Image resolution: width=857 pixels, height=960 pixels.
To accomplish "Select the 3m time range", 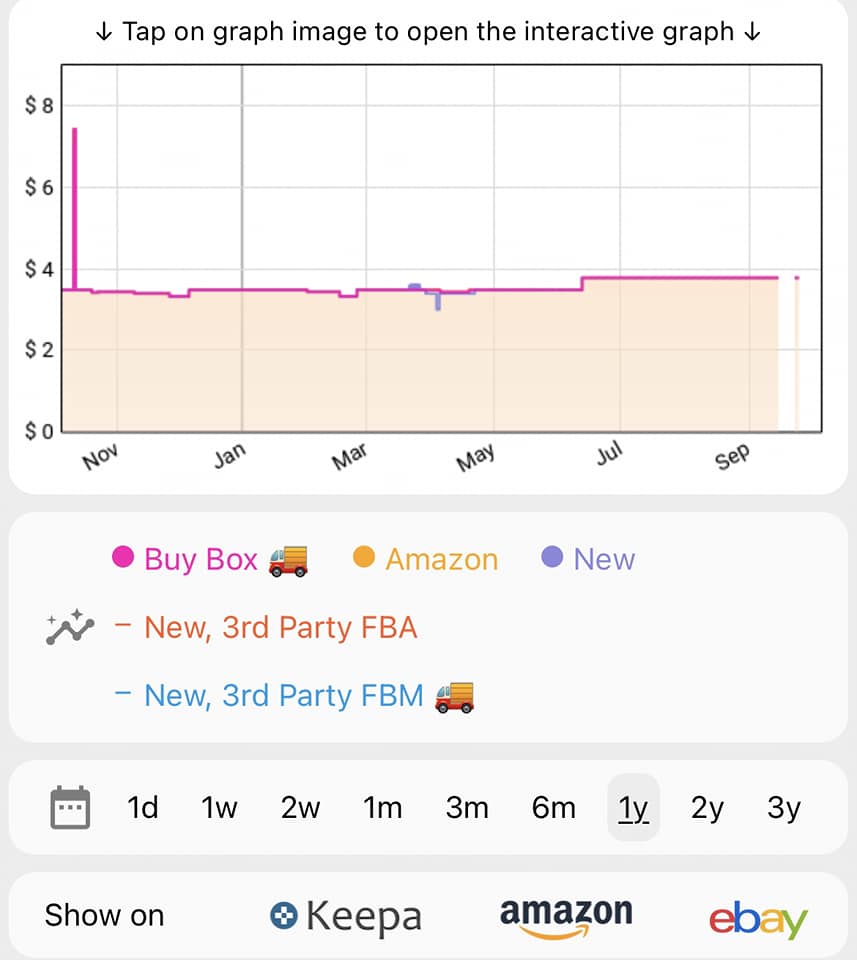I will click(467, 808).
